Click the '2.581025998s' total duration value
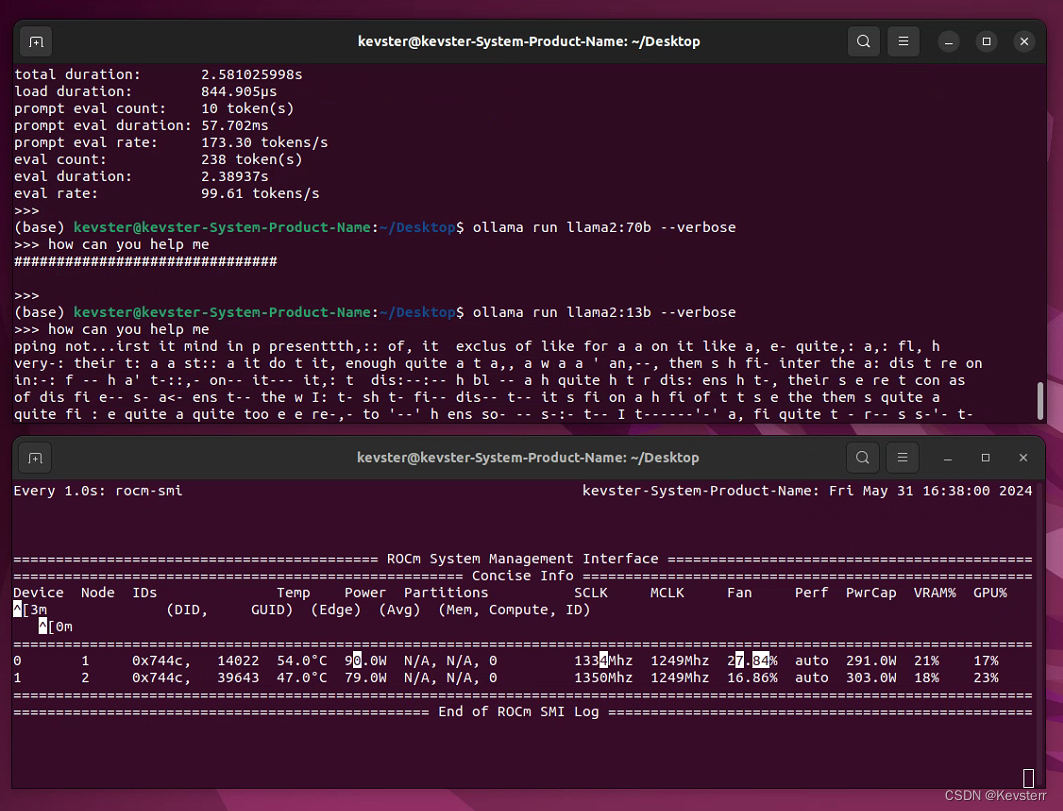Viewport: 1063px width, 811px height. click(252, 75)
